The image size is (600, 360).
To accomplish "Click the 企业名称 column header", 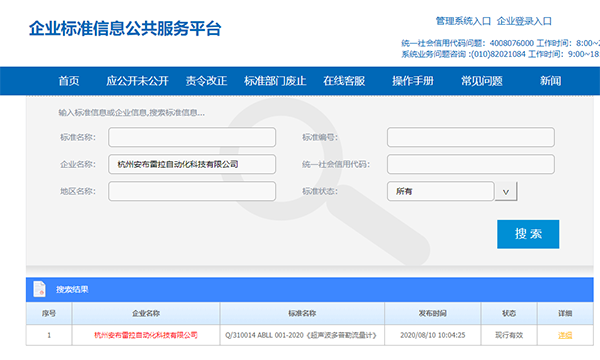I will (x=146, y=313).
